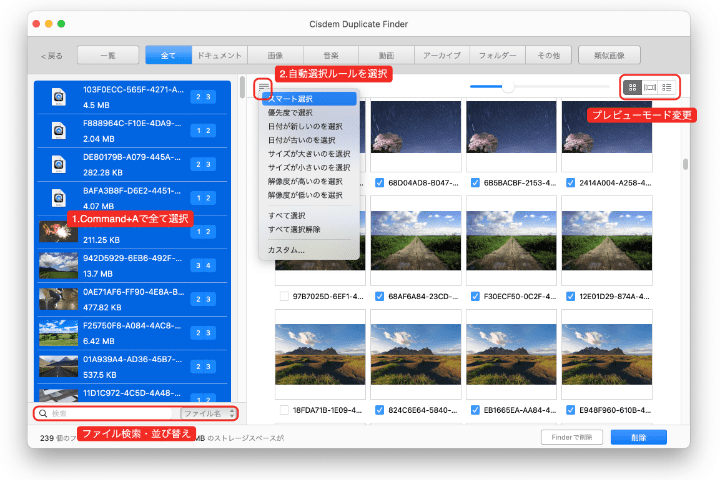Switch to grid thumbnail preview mode
Screen dimensions: 720x480
click(x=632, y=88)
